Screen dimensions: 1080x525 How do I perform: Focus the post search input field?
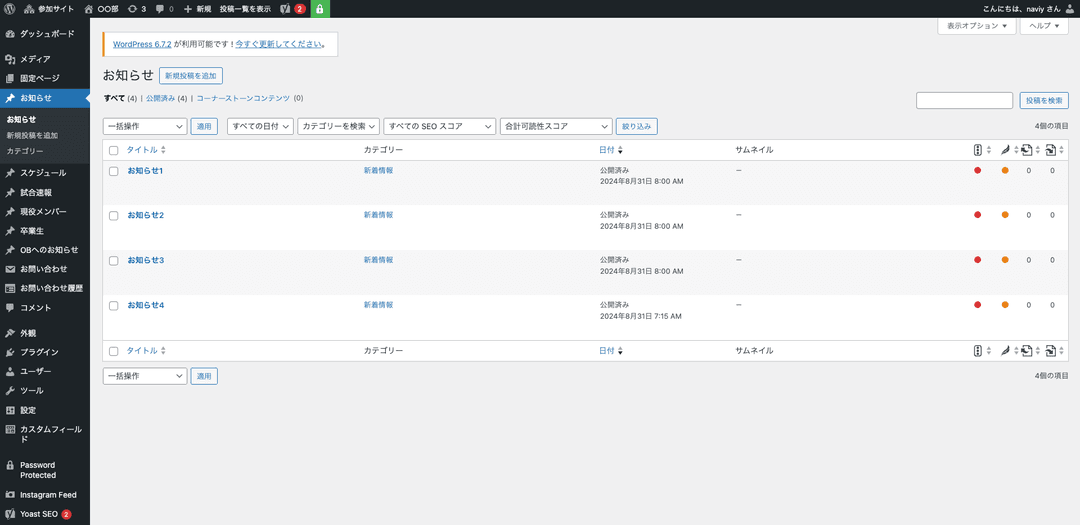point(964,101)
